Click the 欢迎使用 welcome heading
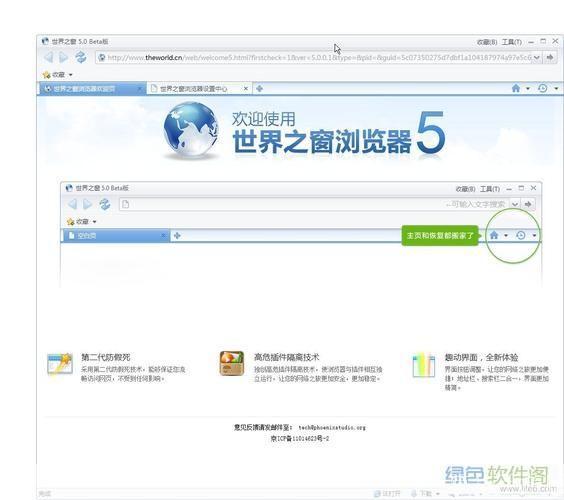Image resolution: width=564 pixels, height=500 pixels. point(263,119)
